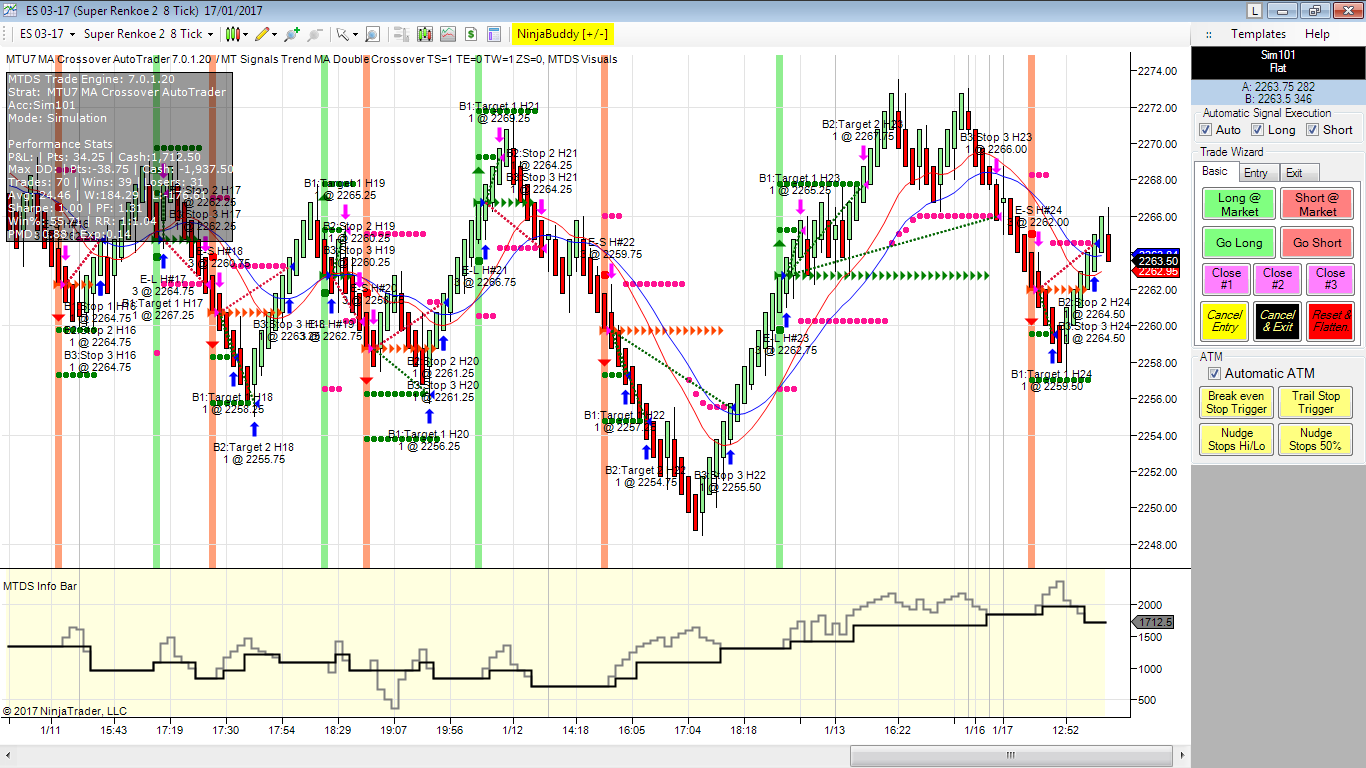
Task: Click the 2263.50 current price marker
Action: [x=1157, y=260]
